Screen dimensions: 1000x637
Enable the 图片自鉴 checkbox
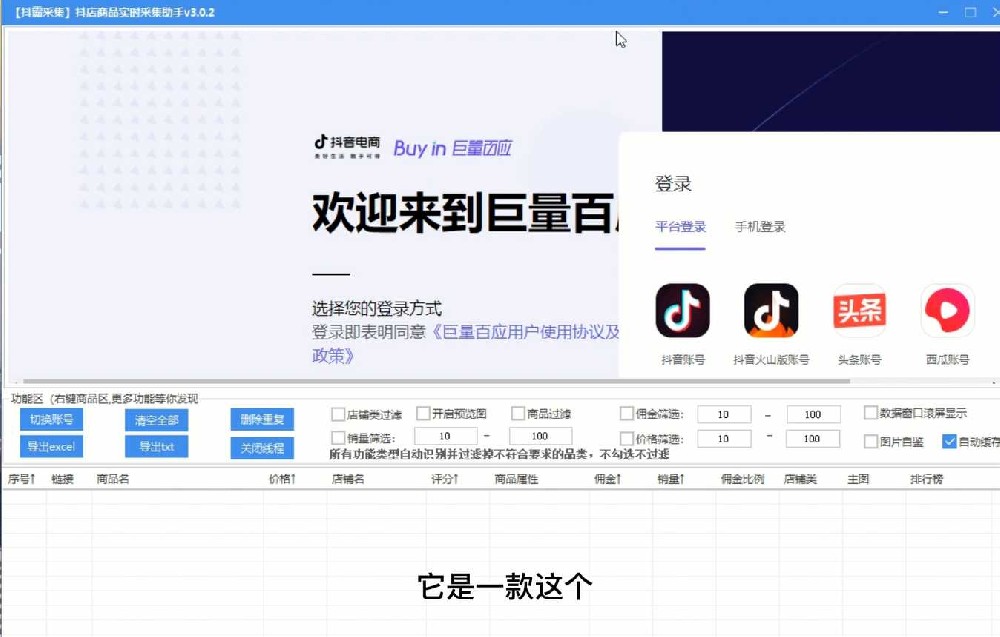[x=871, y=441]
